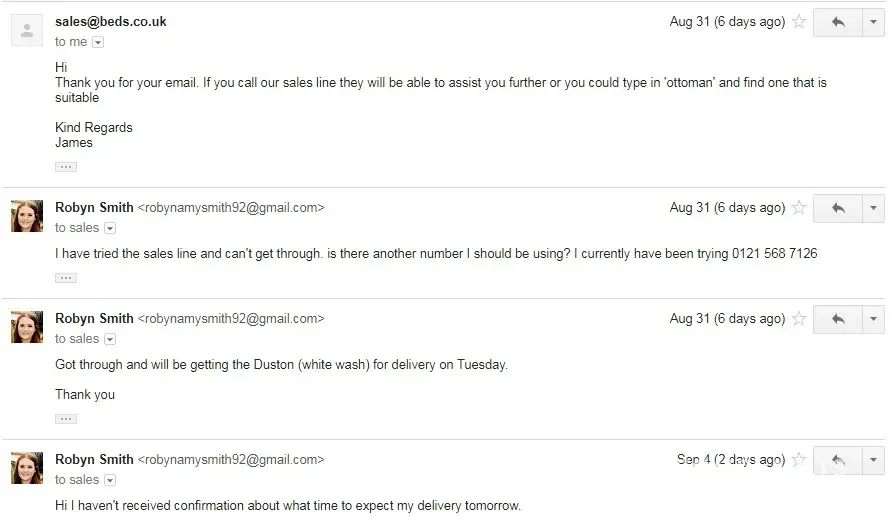
Task: Expand recipient details on the Sep 4 message
Action: point(110,480)
